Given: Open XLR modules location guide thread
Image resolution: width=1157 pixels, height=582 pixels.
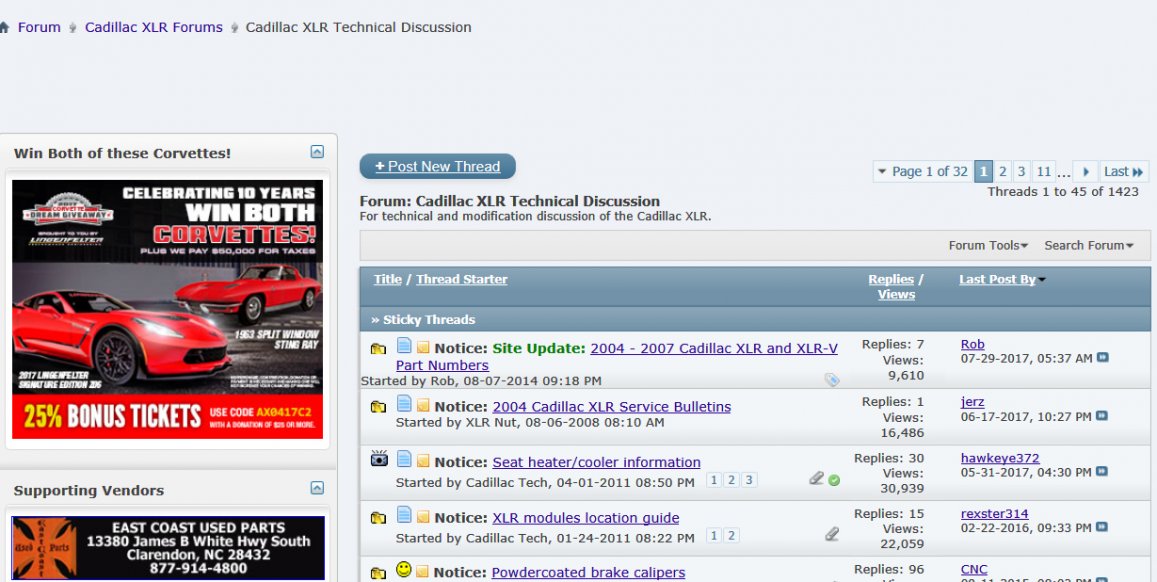Looking at the screenshot, I should [586, 518].
